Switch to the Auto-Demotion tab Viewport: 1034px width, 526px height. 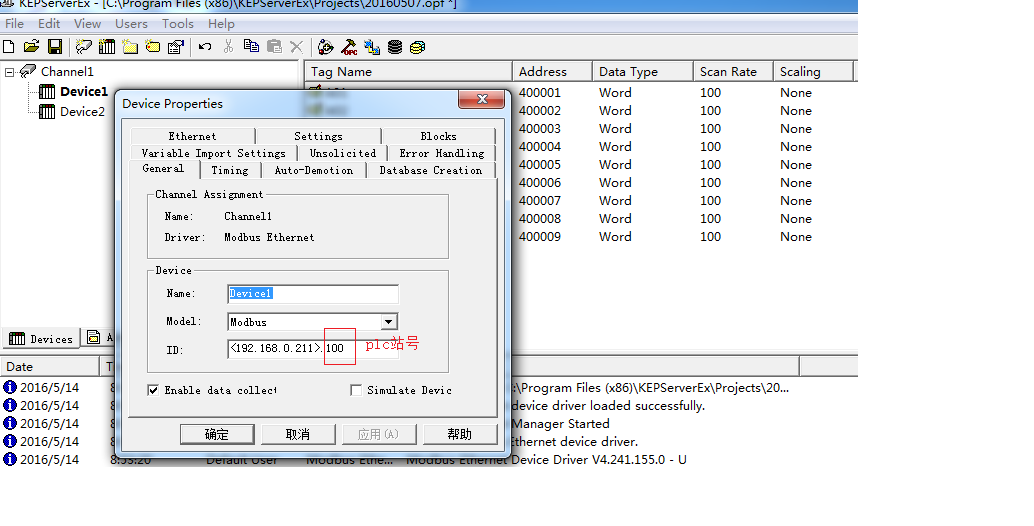coord(314,170)
